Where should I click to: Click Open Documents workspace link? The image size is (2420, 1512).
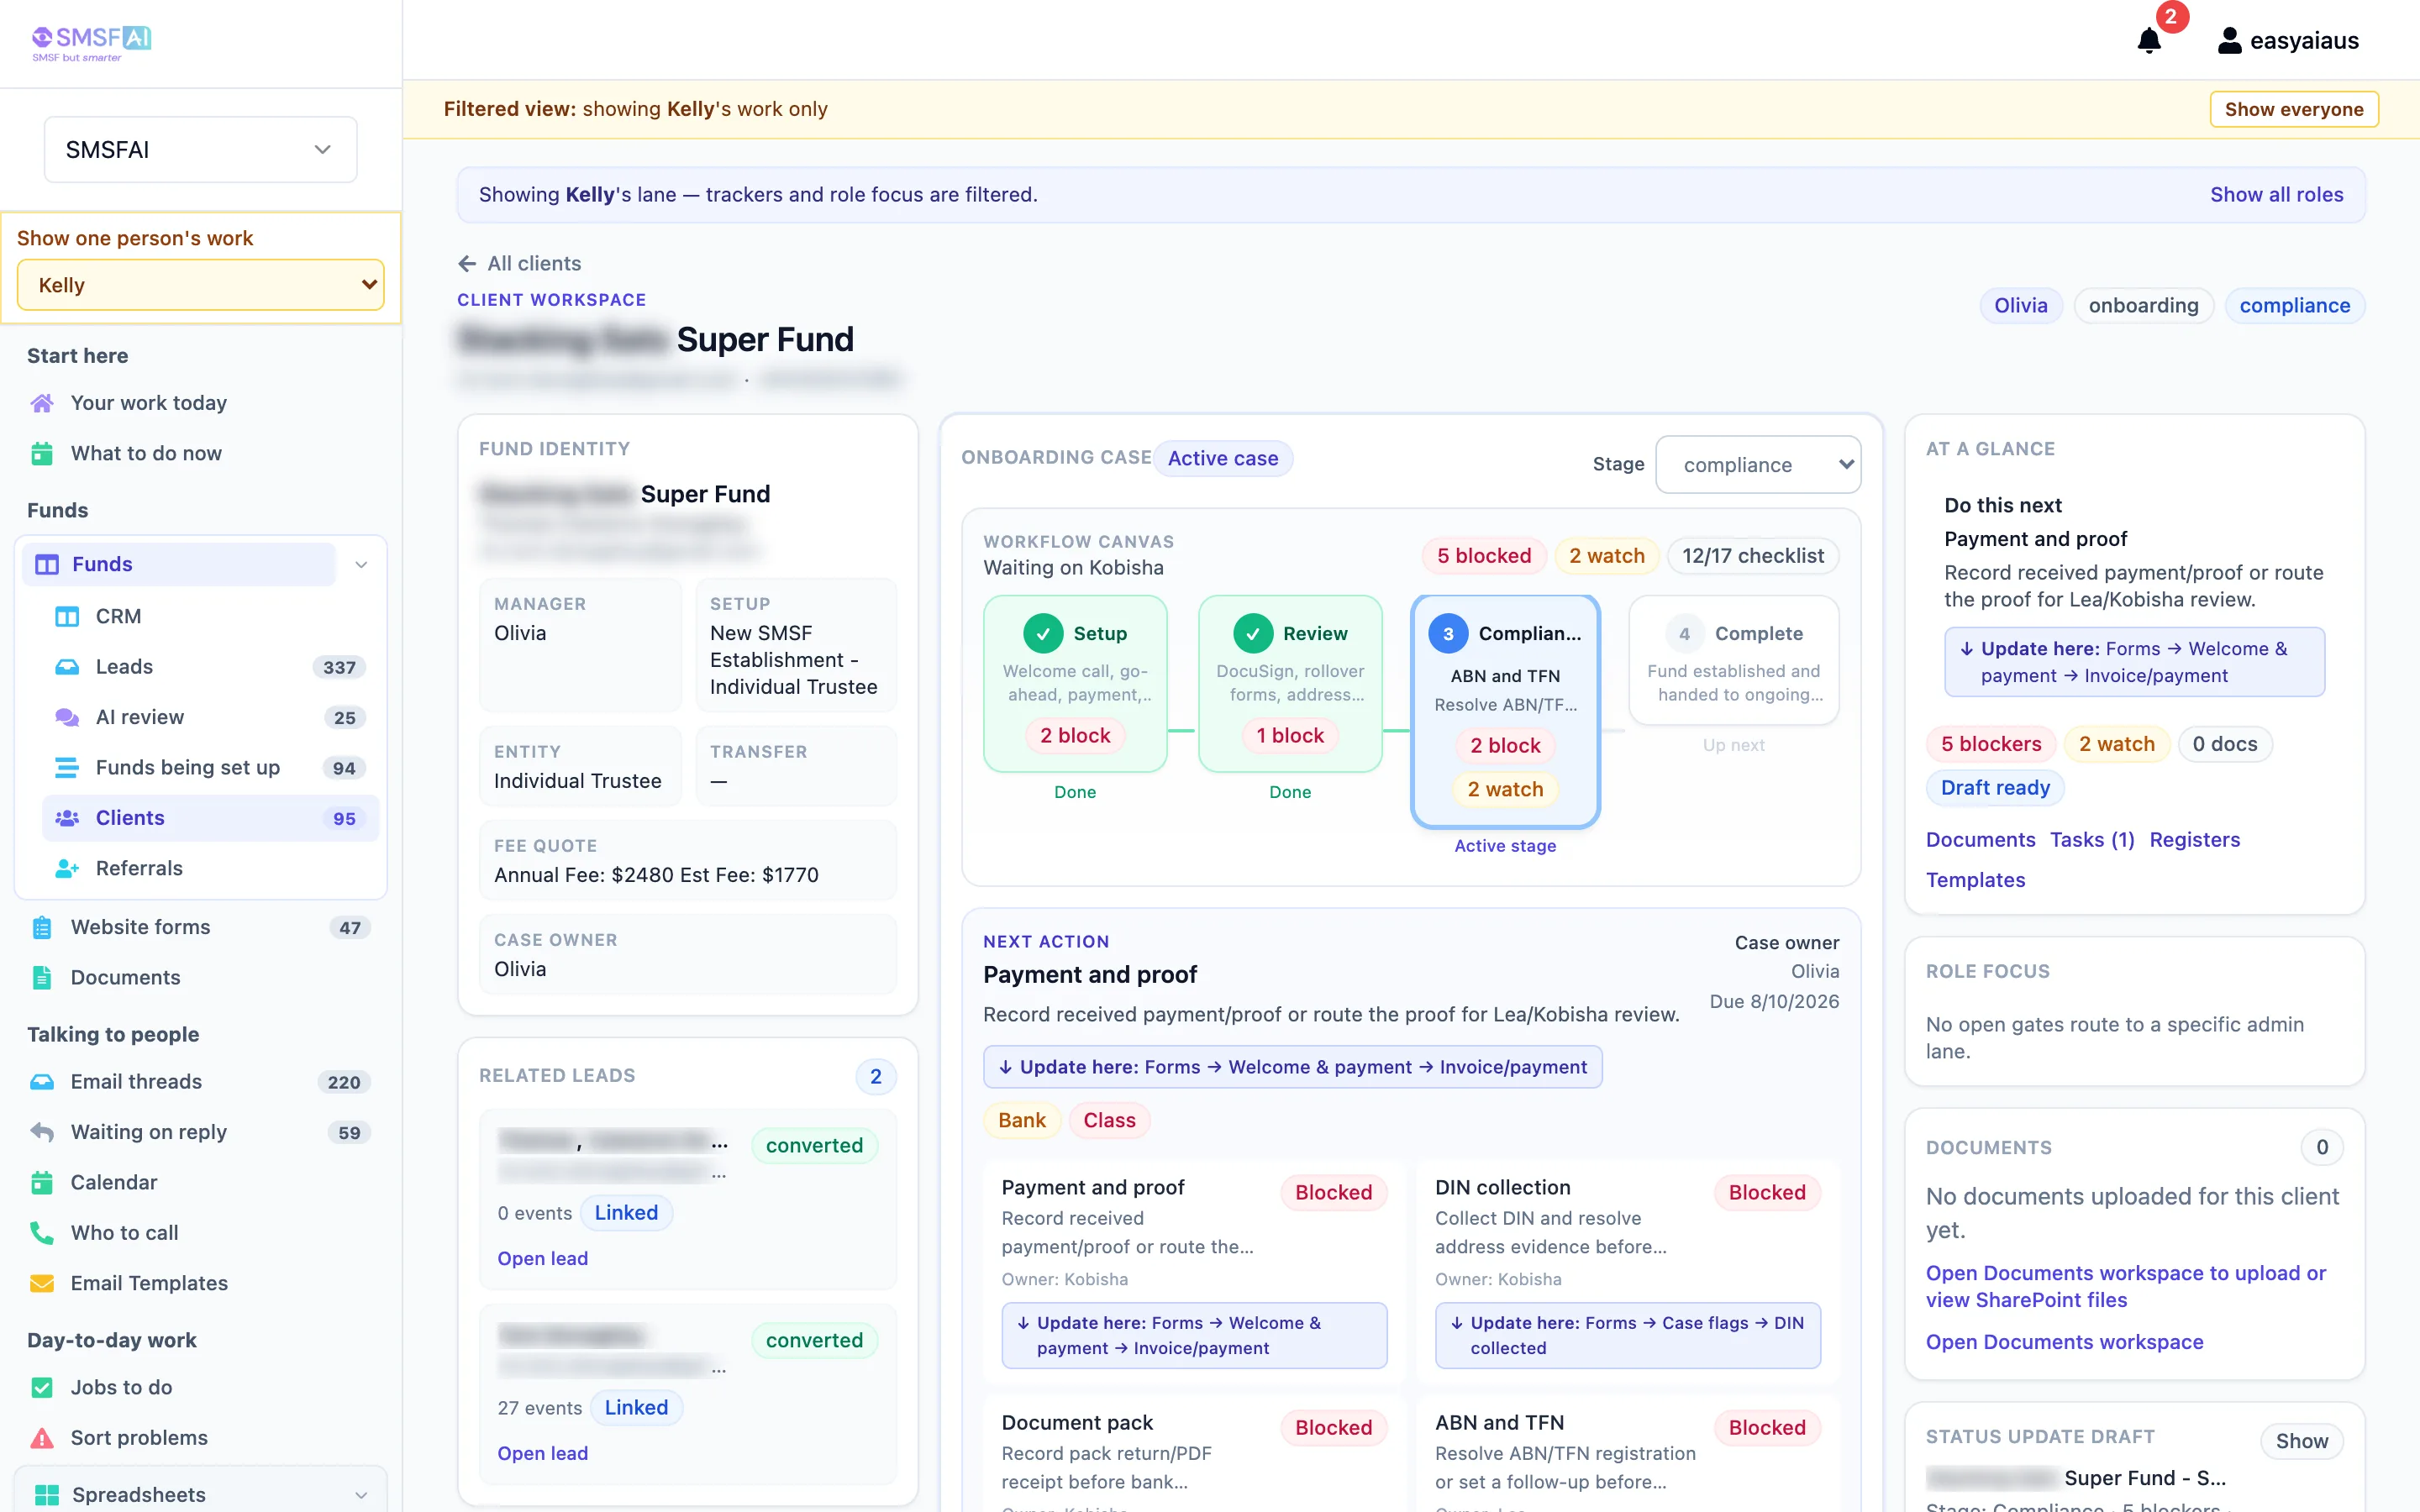click(x=2064, y=1342)
